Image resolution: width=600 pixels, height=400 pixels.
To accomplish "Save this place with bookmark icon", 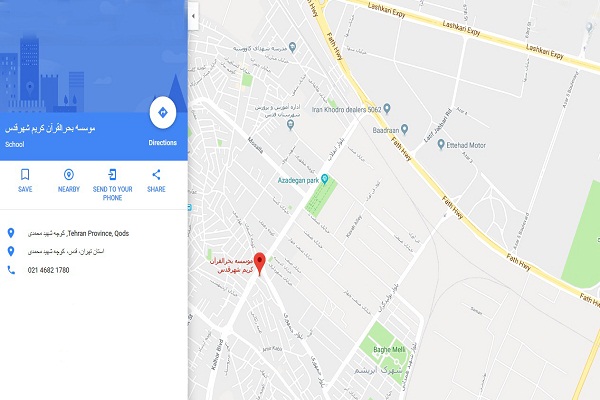I will coord(25,175).
